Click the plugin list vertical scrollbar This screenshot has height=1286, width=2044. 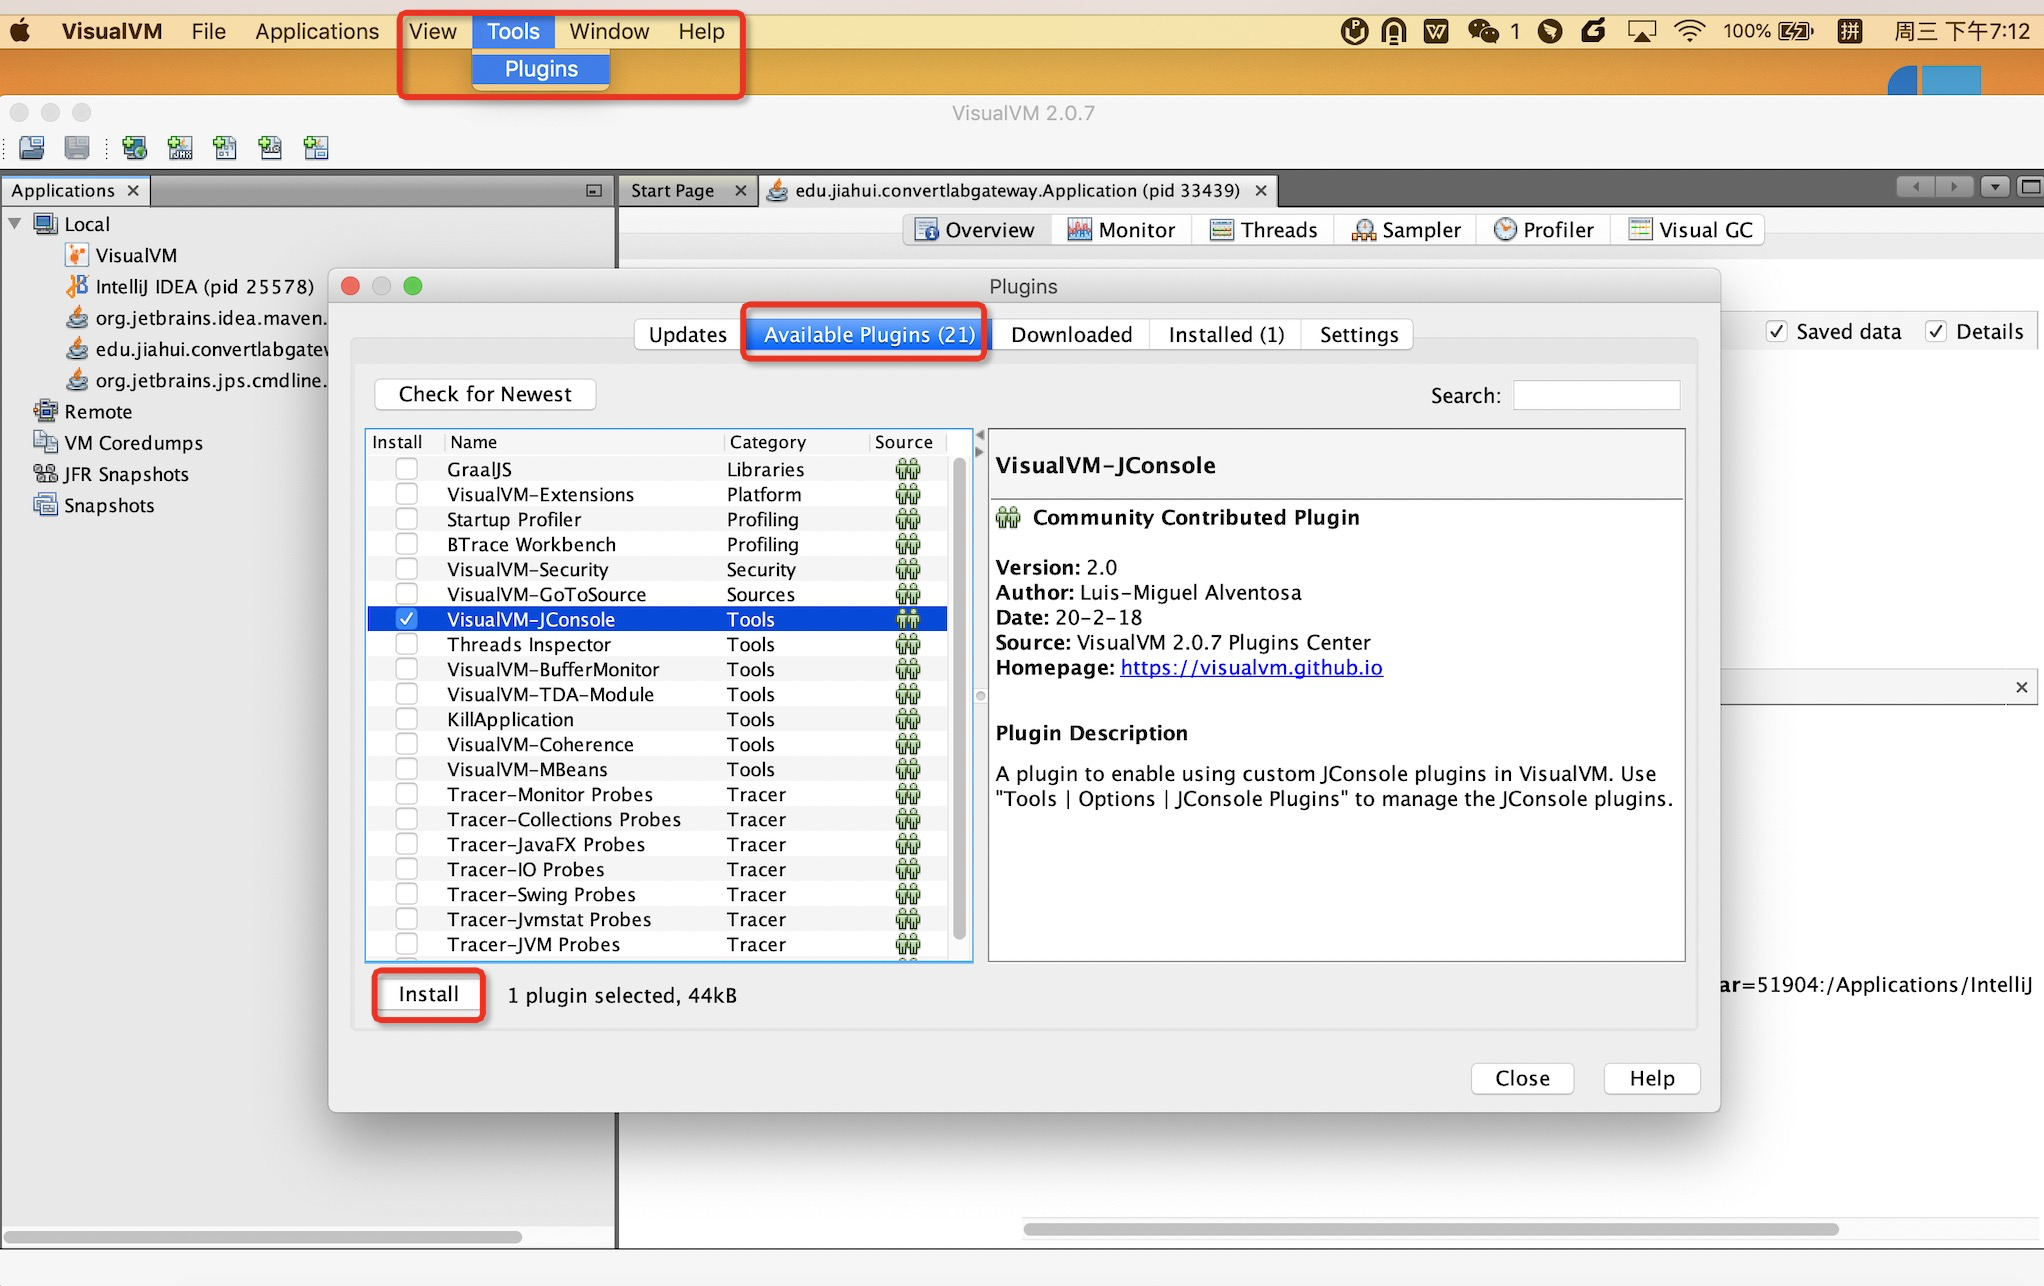click(960, 700)
